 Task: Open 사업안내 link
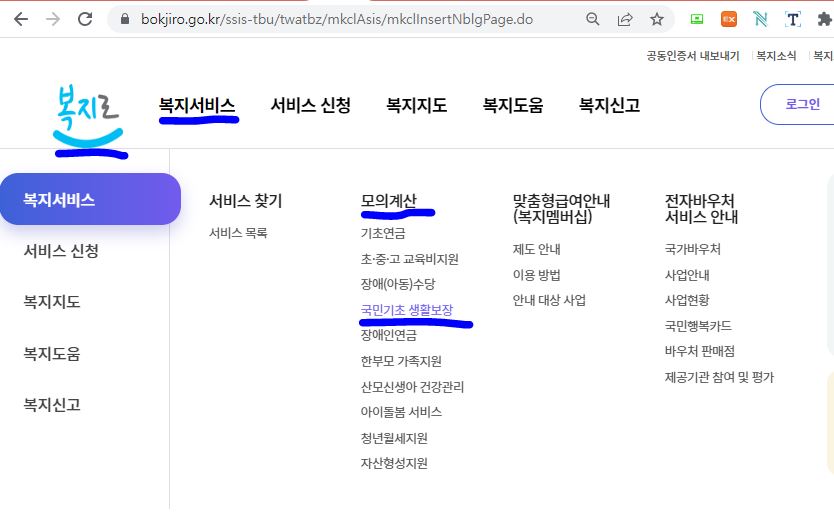pyautogui.click(x=687, y=275)
